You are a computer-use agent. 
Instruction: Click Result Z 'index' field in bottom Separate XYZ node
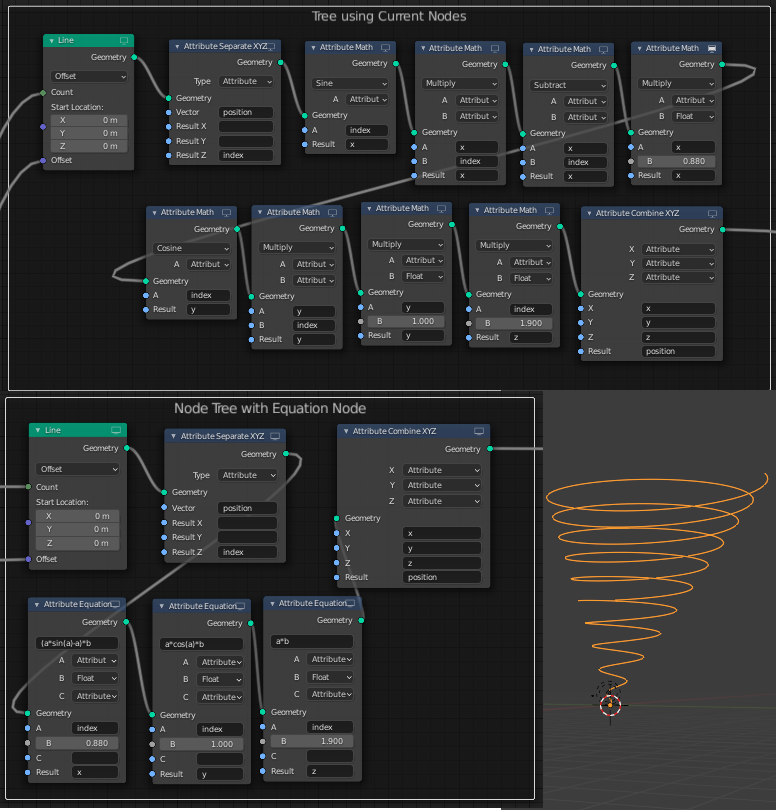pos(247,552)
